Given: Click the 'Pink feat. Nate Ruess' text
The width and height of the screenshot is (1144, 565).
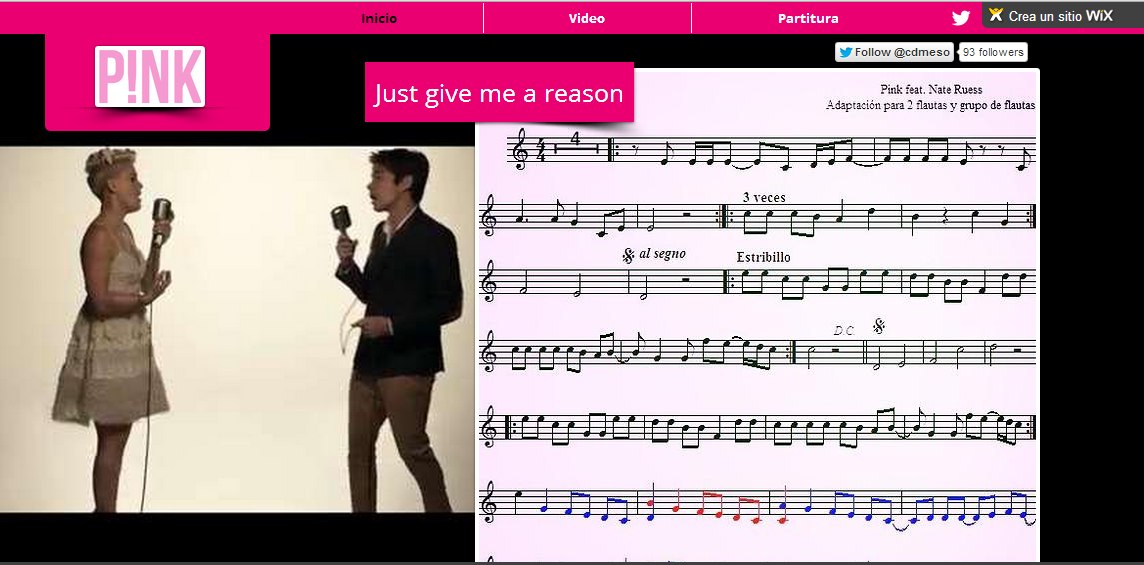Looking at the screenshot, I should click(931, 90).
